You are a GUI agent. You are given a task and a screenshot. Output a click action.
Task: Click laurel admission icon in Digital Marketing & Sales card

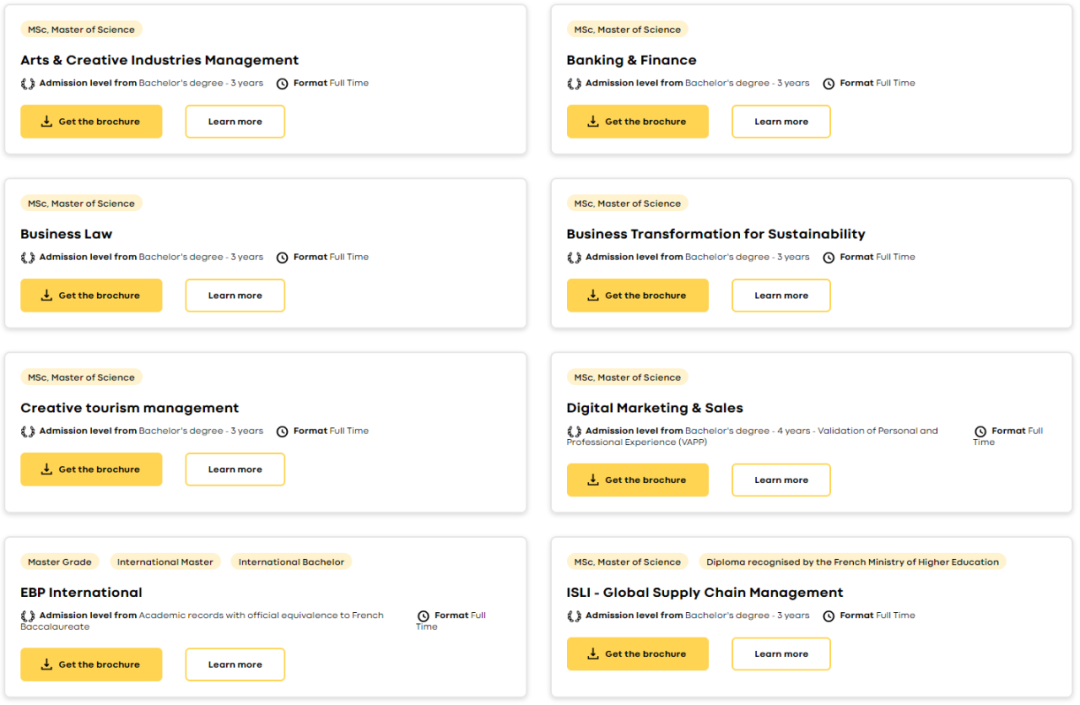574,432
